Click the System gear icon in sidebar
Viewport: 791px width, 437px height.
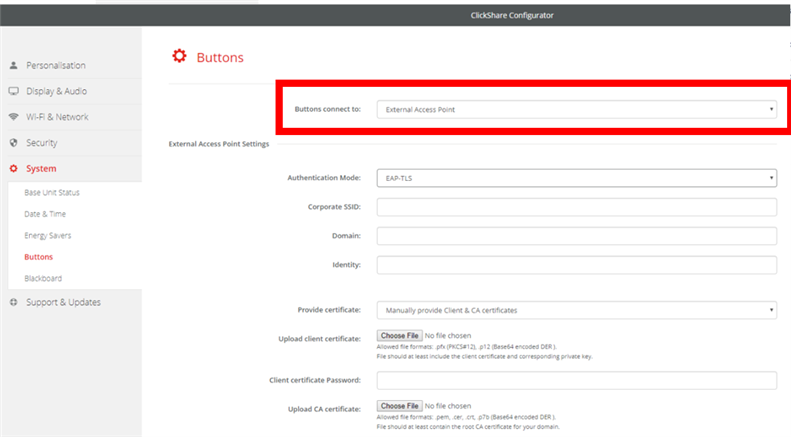coord(13,169)
